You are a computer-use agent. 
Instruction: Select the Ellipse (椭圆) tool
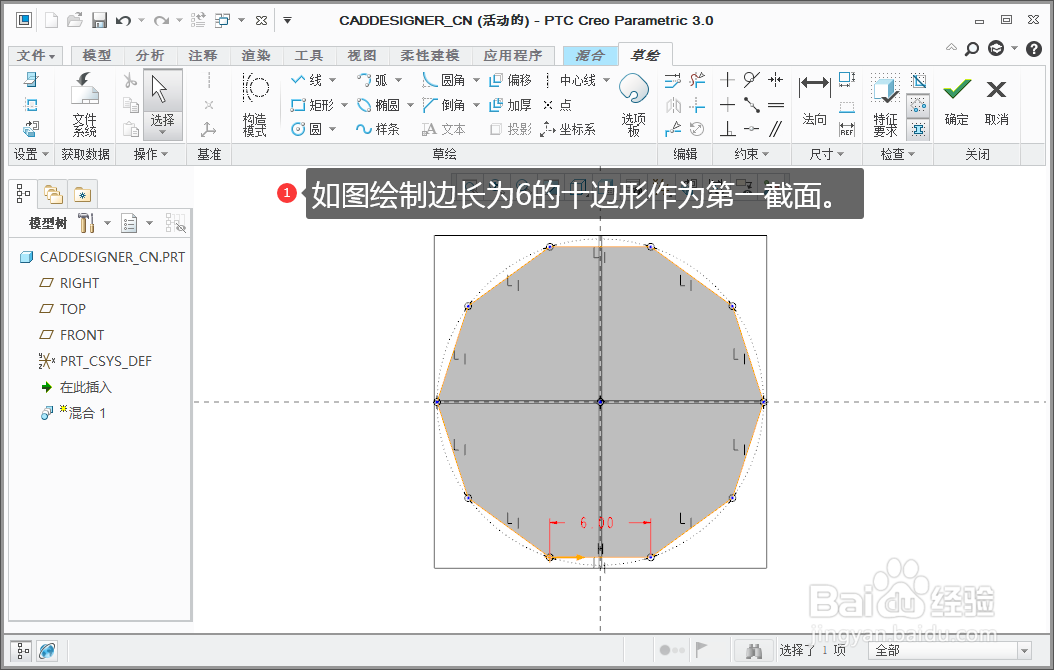tap(378, 105)
